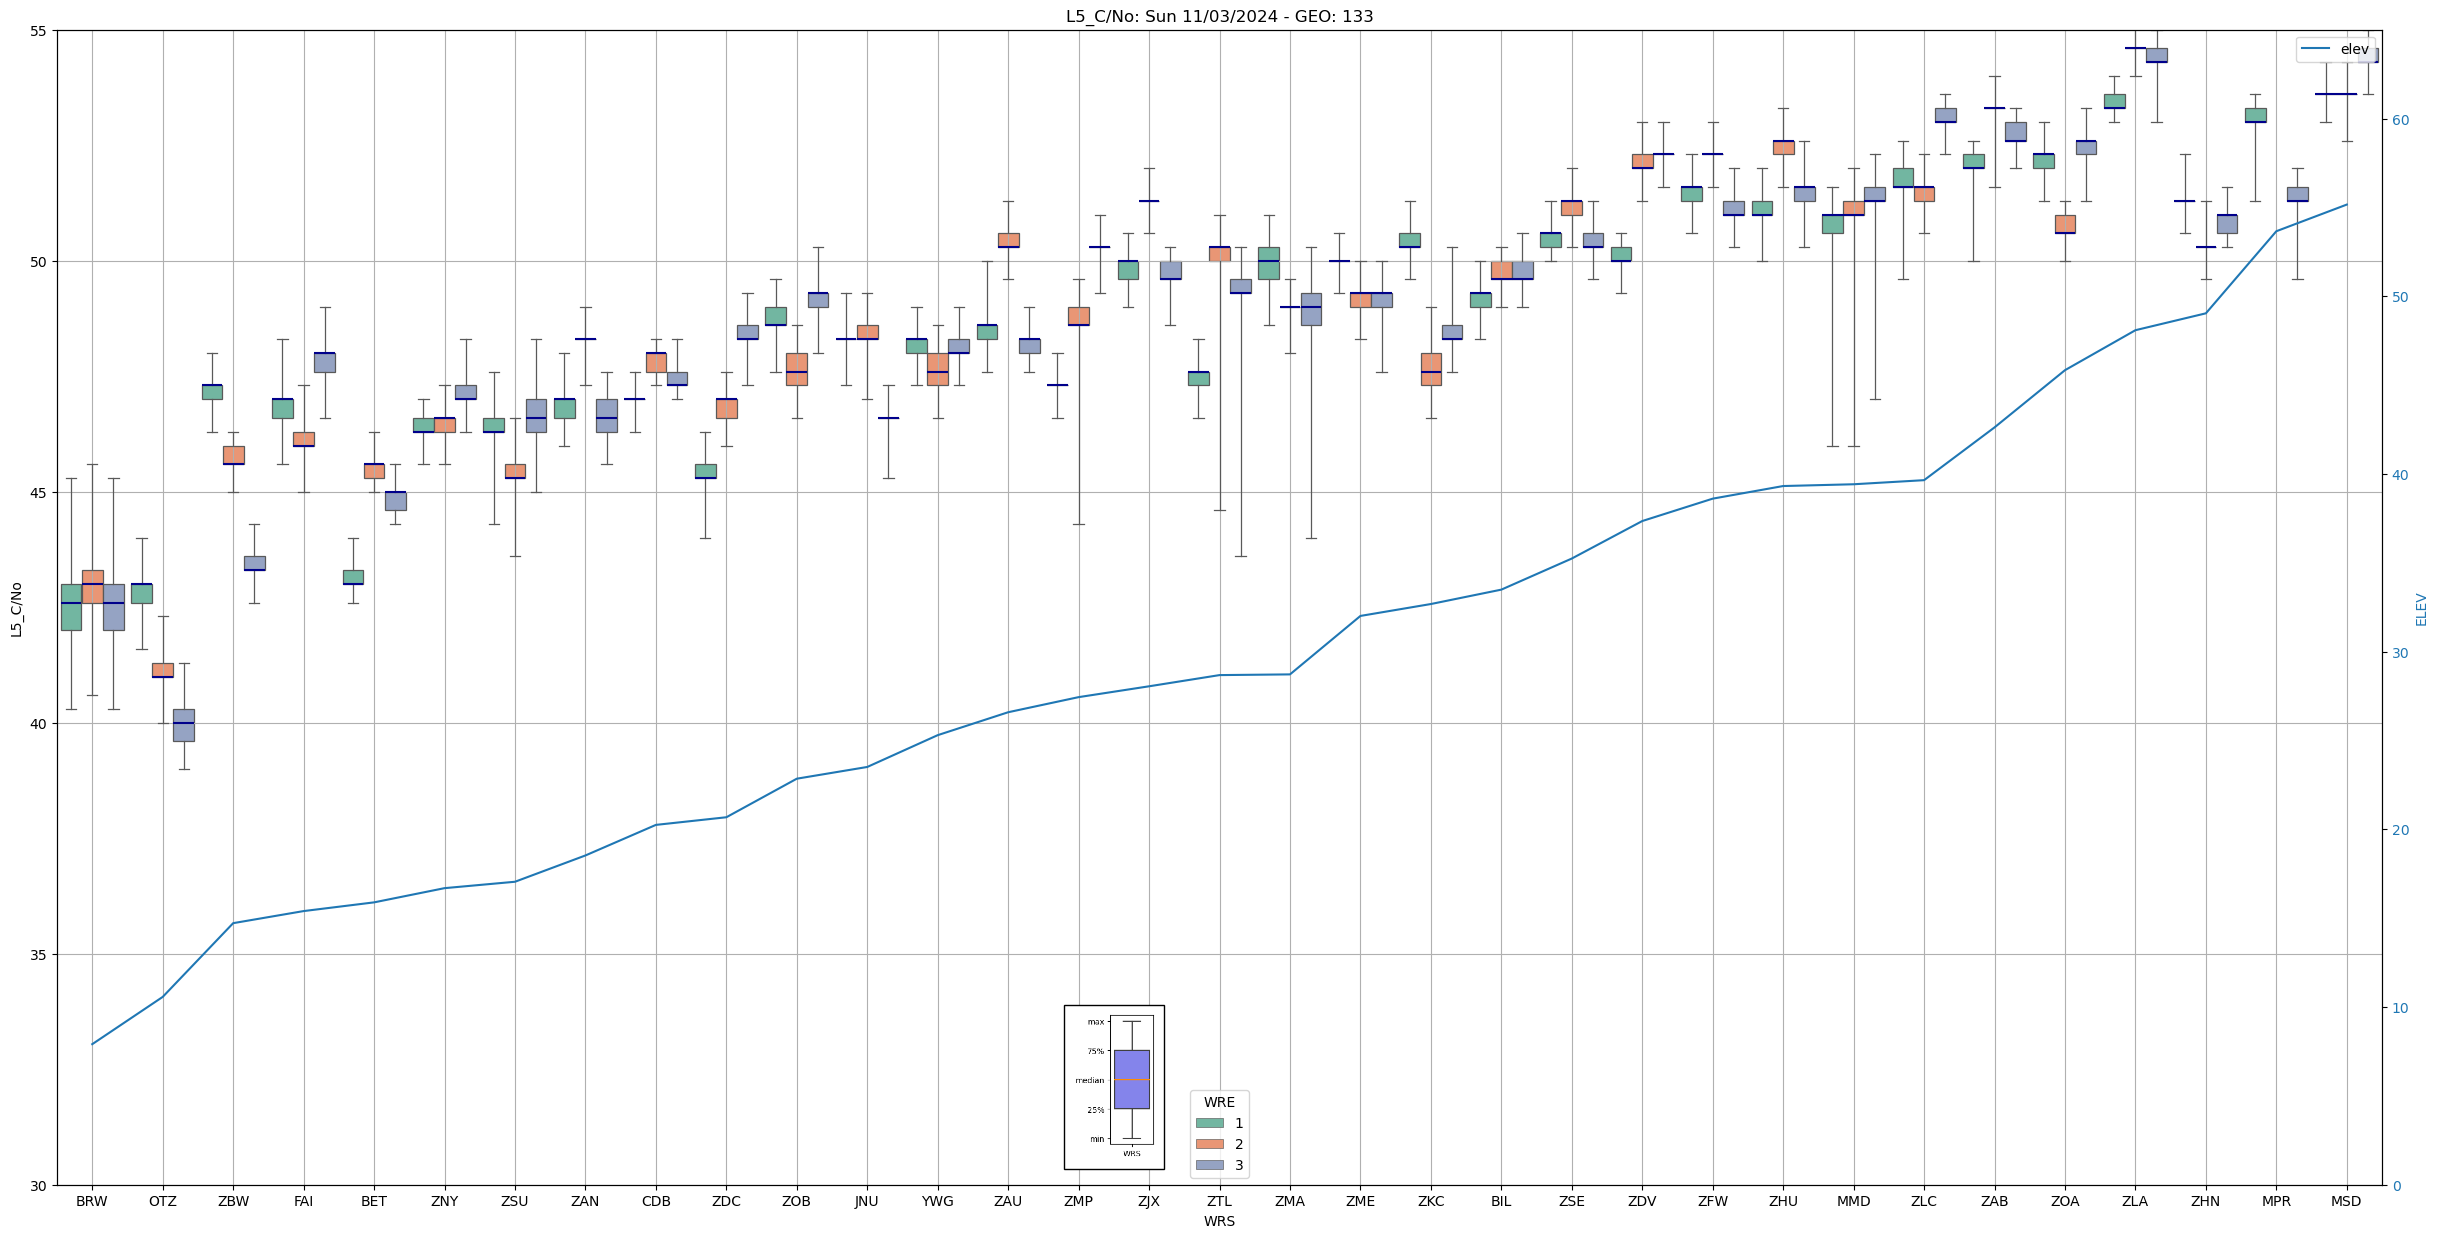Viewport: 2439px width, 1238px height.
Task: Click the 'BIL' x-axis label
Action: pyautogui.click(x=1501, y=1201)
